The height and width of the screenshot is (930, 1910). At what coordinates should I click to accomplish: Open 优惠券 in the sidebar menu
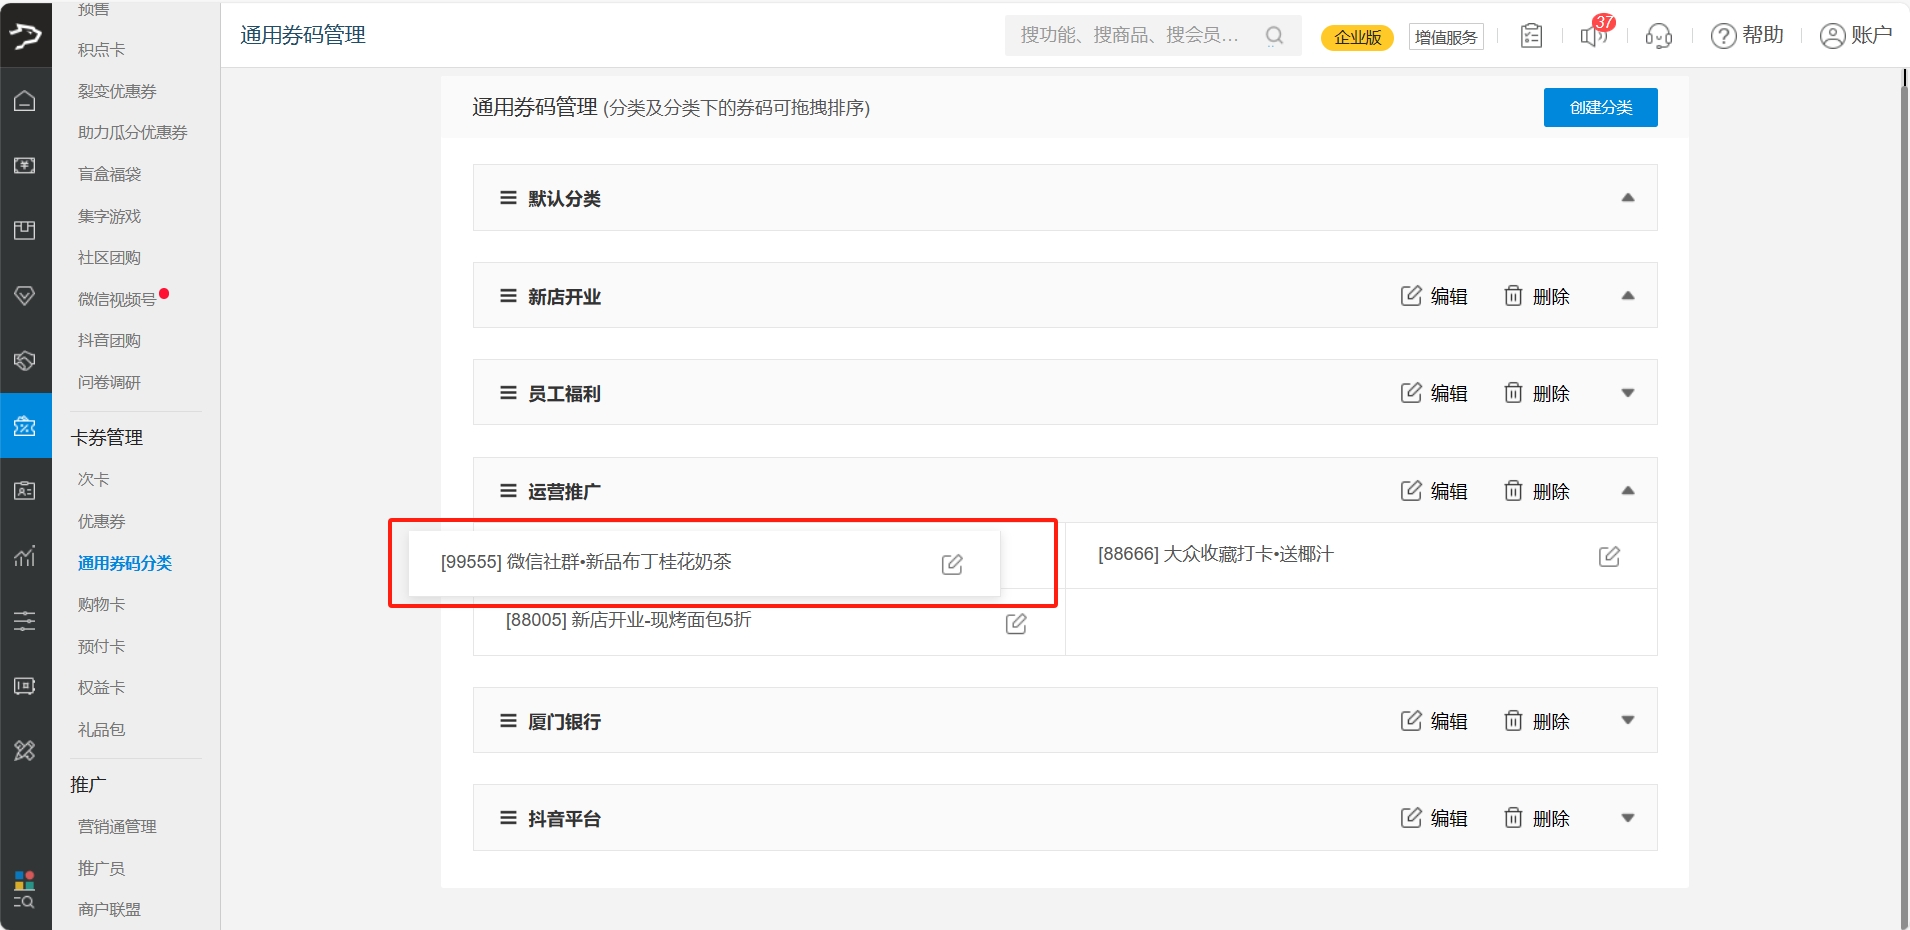tap(102, 521)
